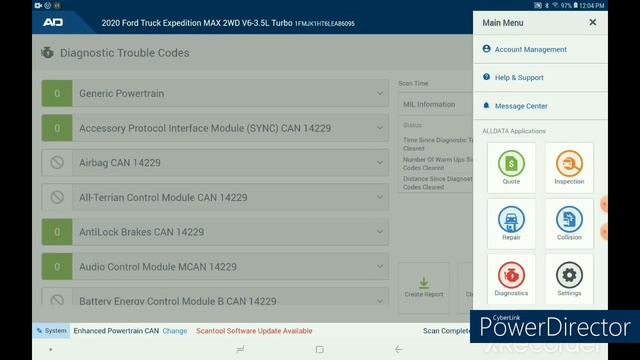
Task: Click the green 0 badge for Accessory Protocol Interface
Action: (57, 128)
